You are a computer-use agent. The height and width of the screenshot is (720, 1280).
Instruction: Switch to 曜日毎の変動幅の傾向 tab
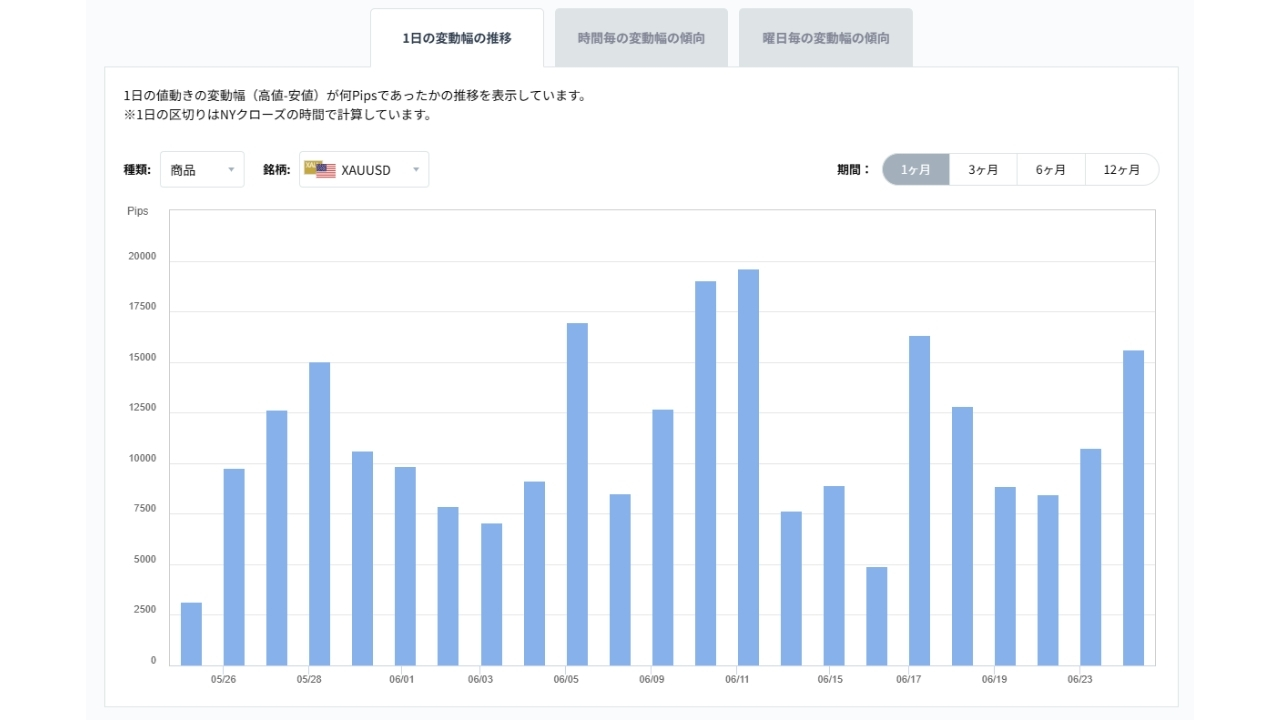826,38
